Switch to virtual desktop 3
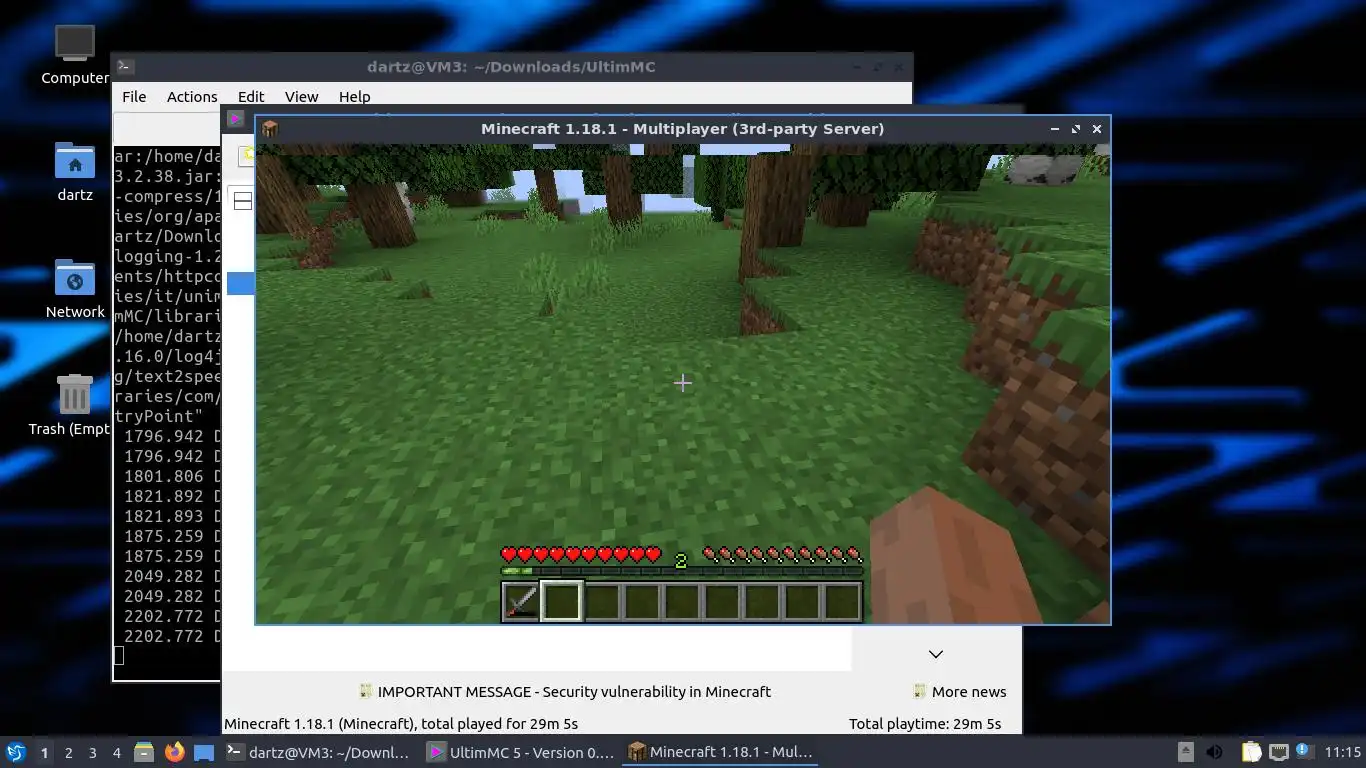Viewport: 1366px width, 768px height. pyautogui.click(x=92, y=752)
